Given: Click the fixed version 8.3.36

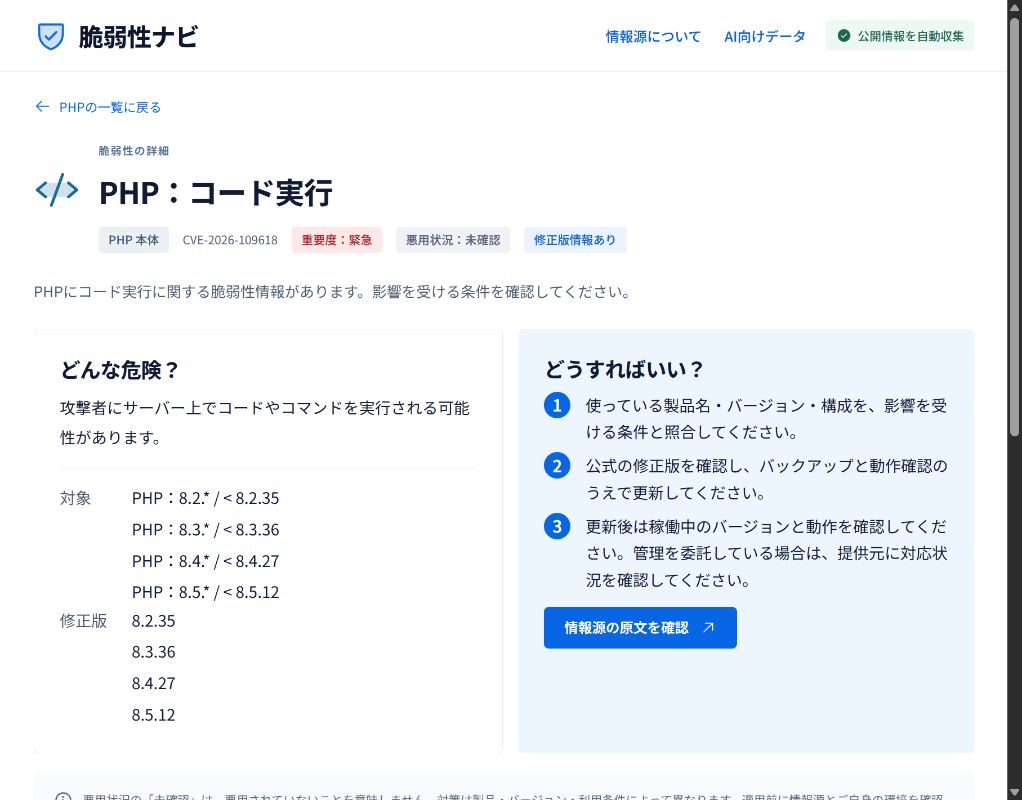Looking at the screenshot, I should click(x=153, y=652).
